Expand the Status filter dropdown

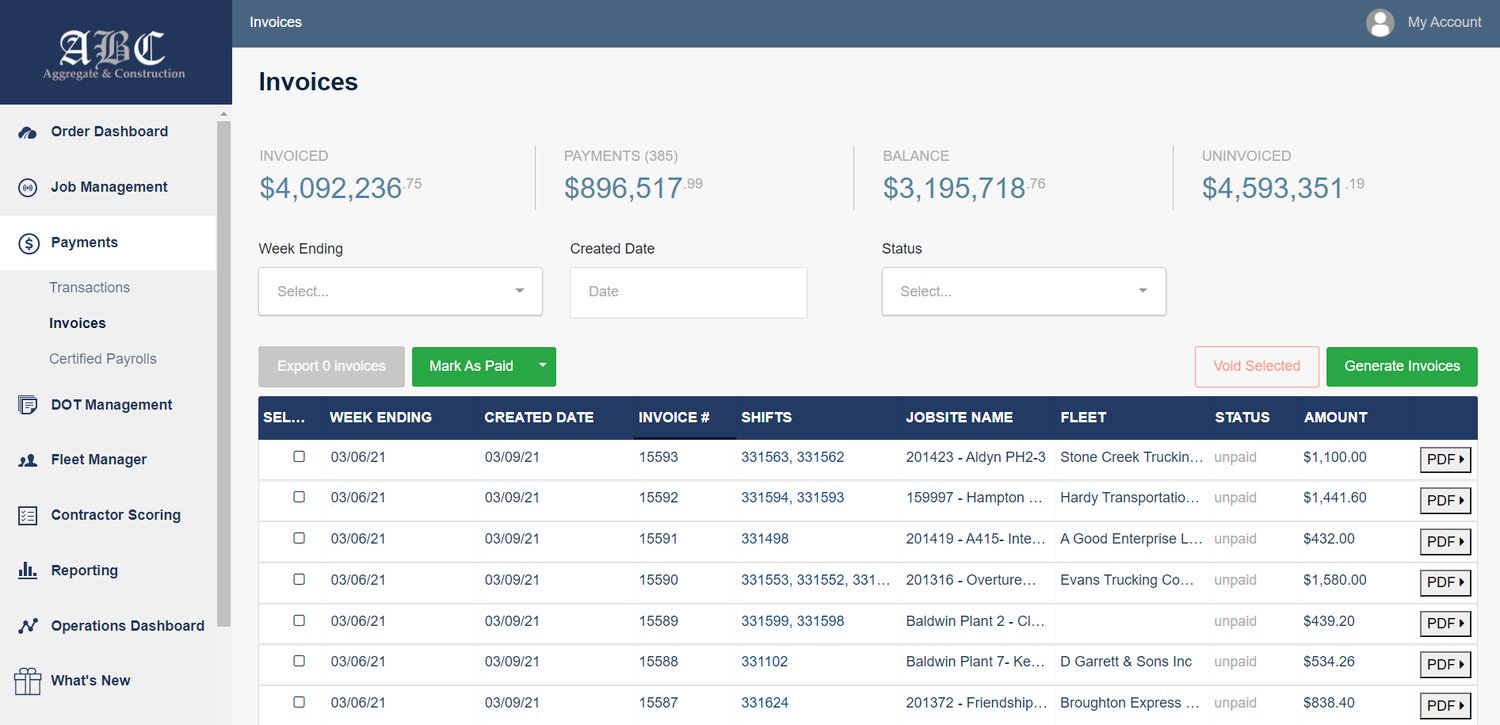[x=1024, y=291]
